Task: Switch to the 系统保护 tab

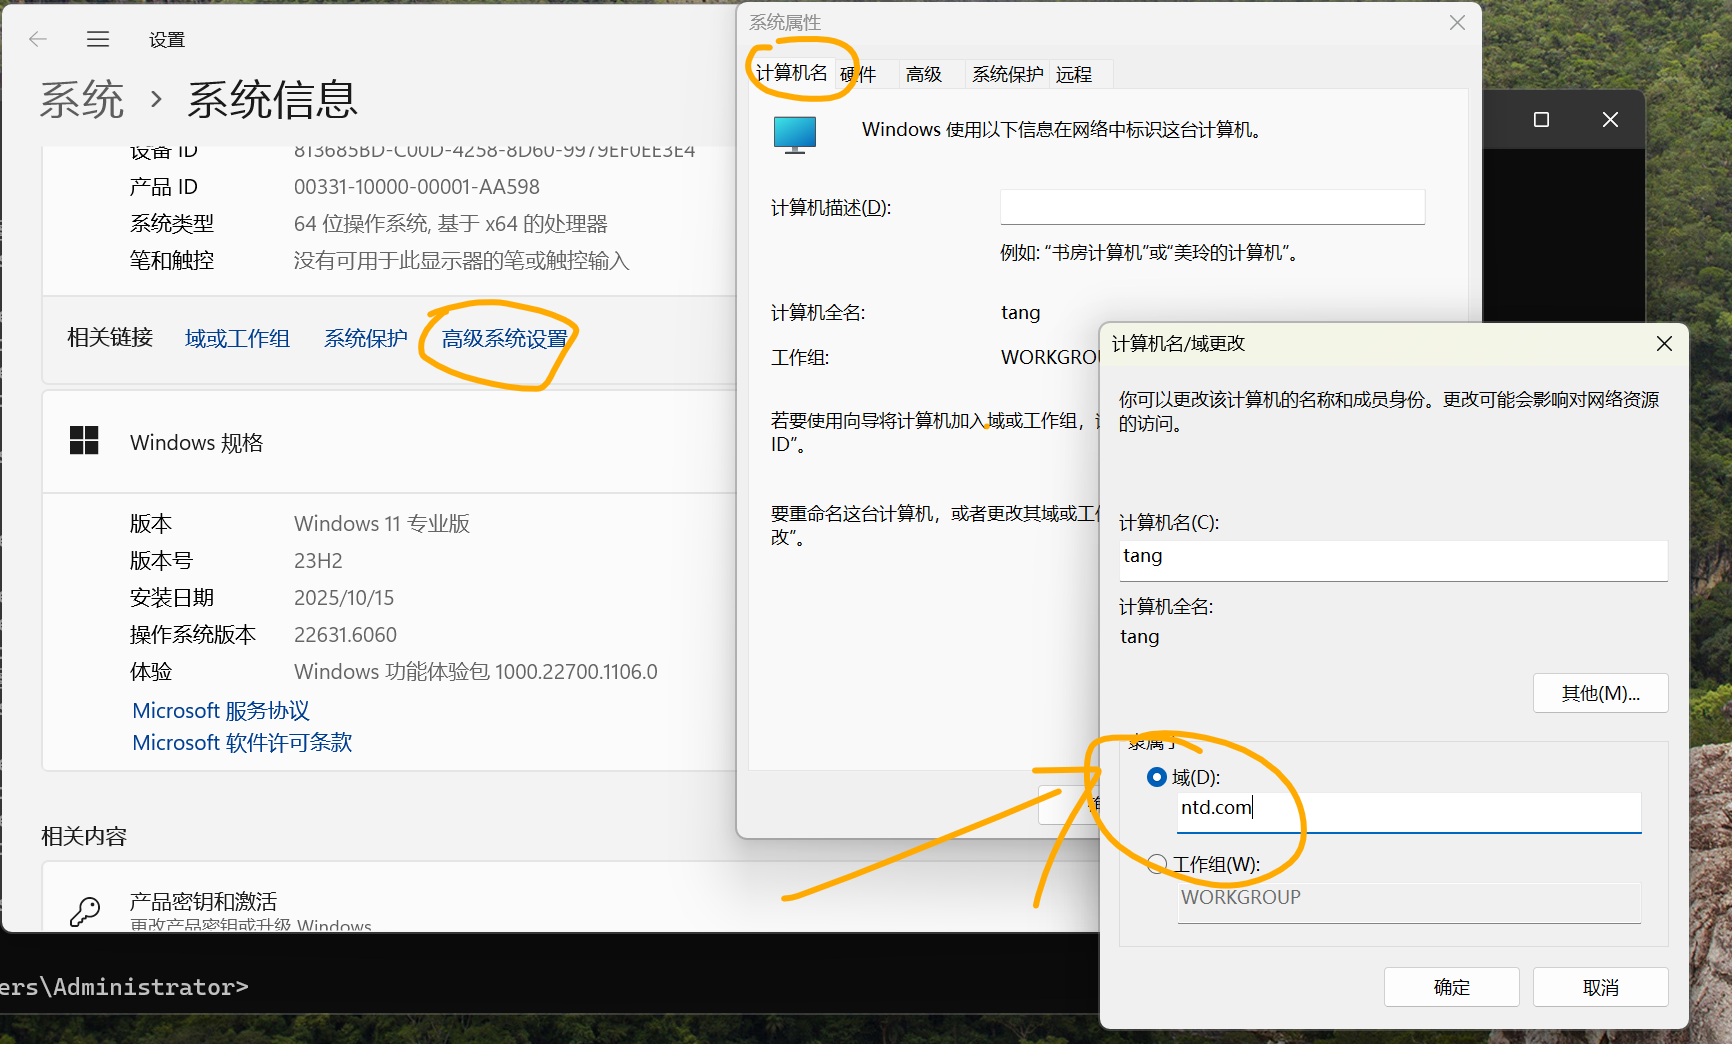Action: (x=1007, y=74)
